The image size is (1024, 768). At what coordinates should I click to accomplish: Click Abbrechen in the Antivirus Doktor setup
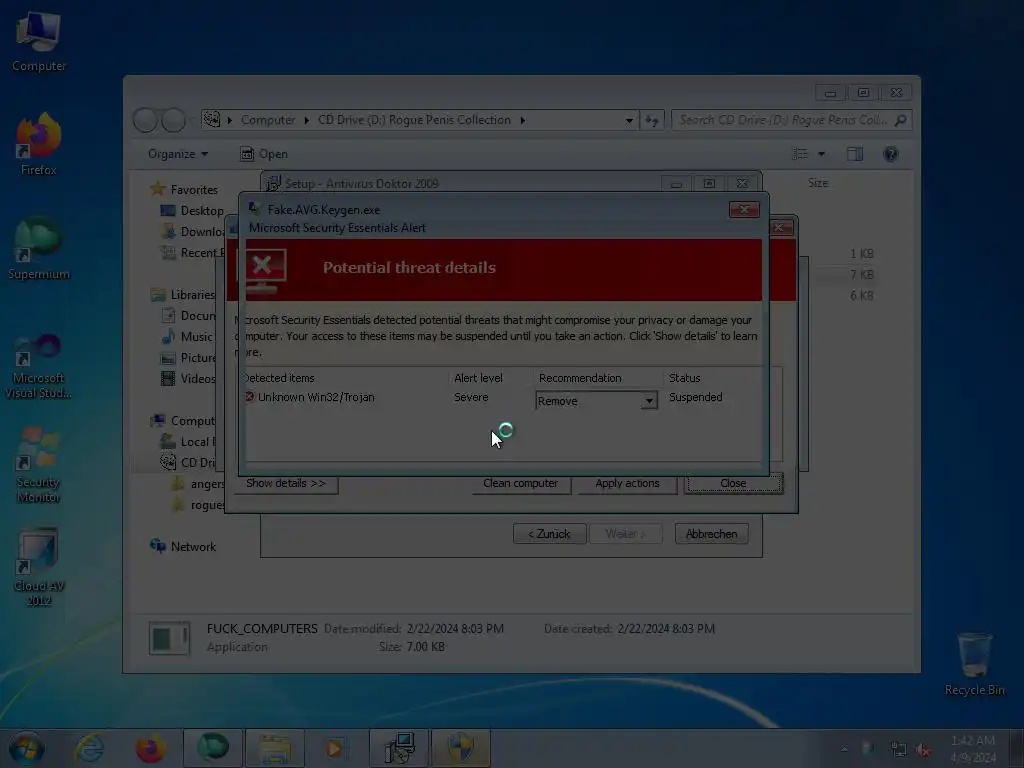pos(711,534)
